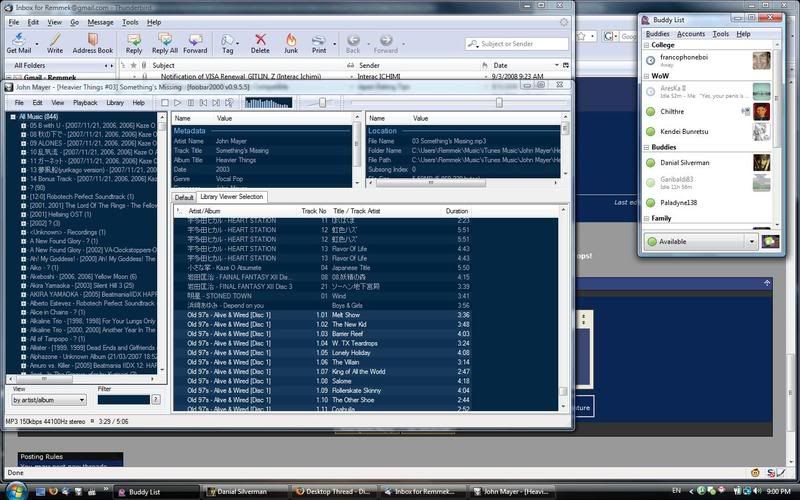
Task: Collapse the WoW buddy group
Action: click(645, 75)
